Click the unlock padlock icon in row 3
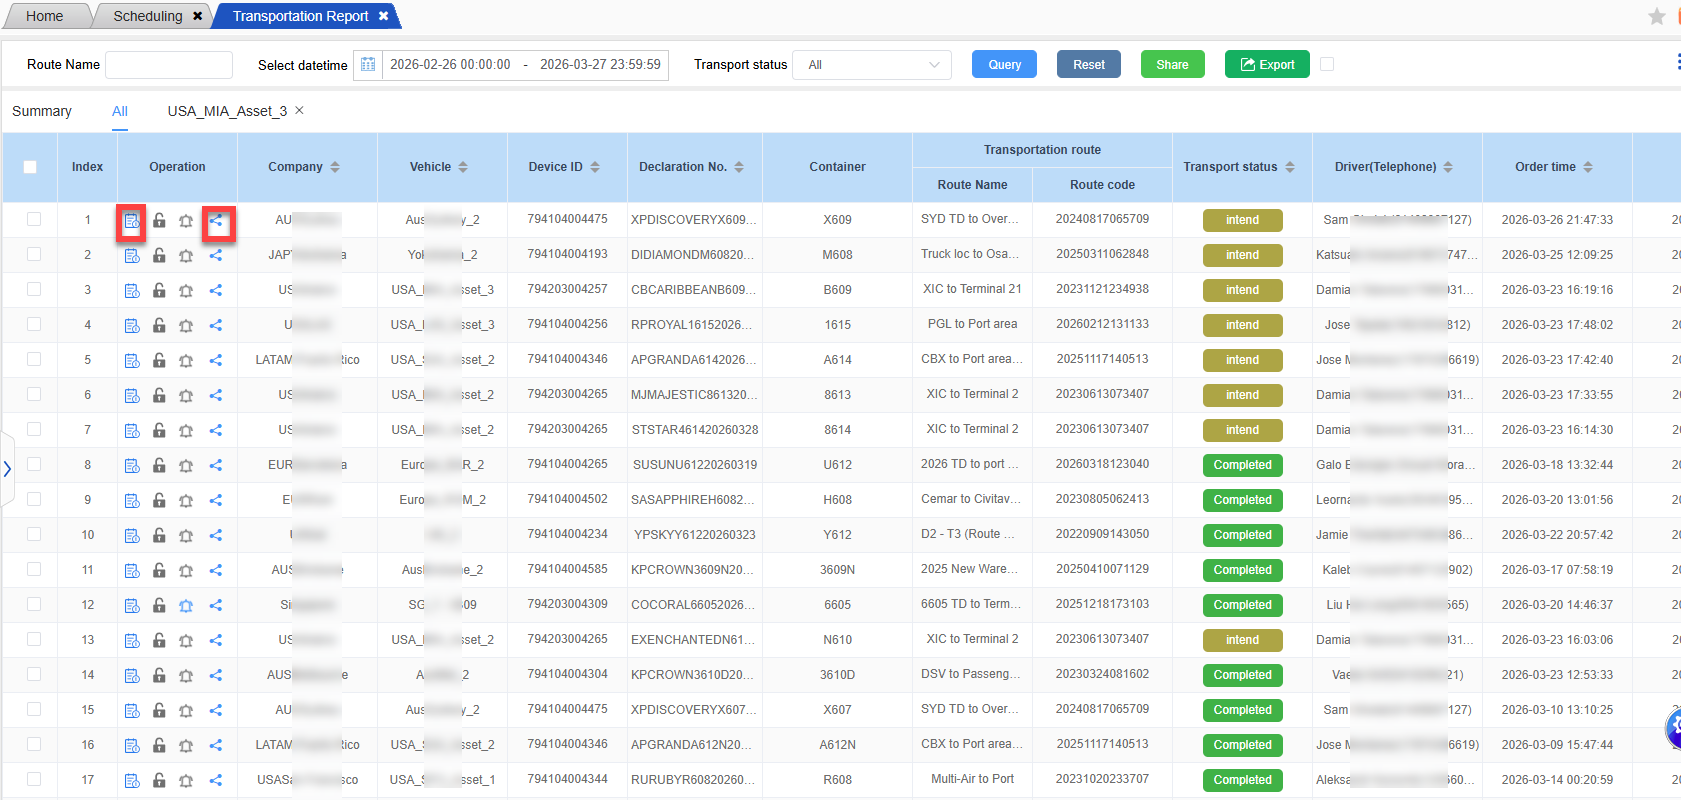 pos(159,290)
